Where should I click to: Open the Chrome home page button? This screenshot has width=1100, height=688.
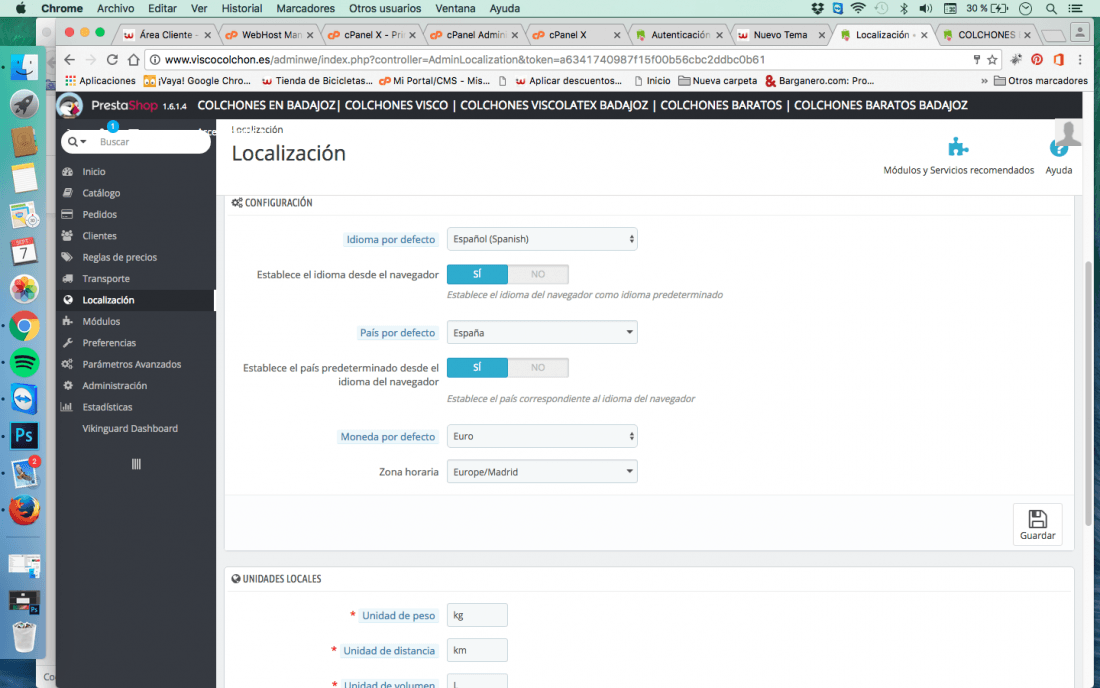coord(133,60)
